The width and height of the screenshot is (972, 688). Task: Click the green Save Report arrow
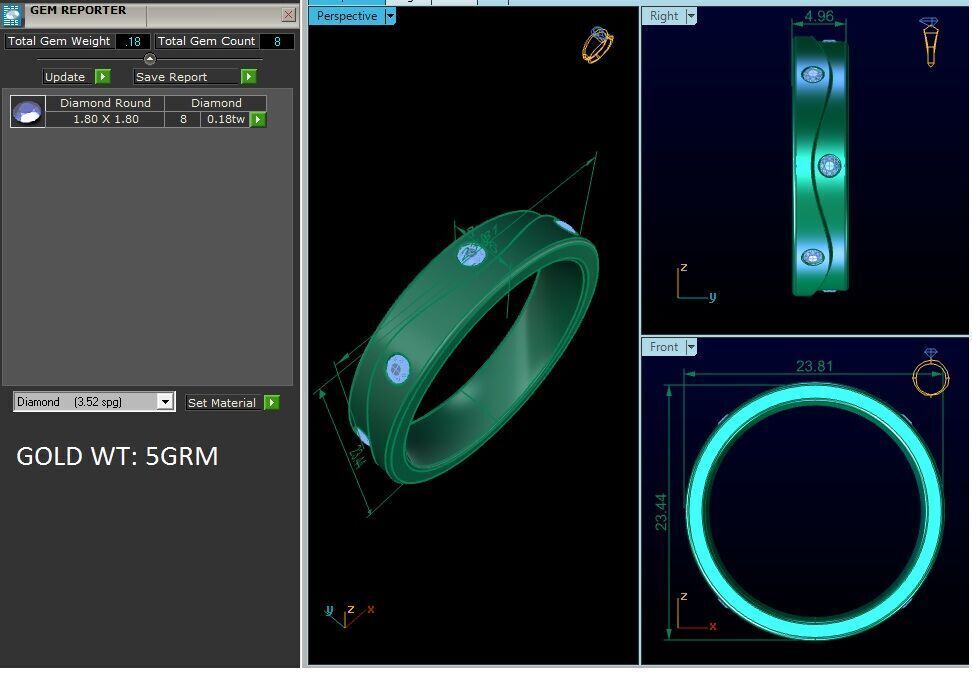click(249, 76)
